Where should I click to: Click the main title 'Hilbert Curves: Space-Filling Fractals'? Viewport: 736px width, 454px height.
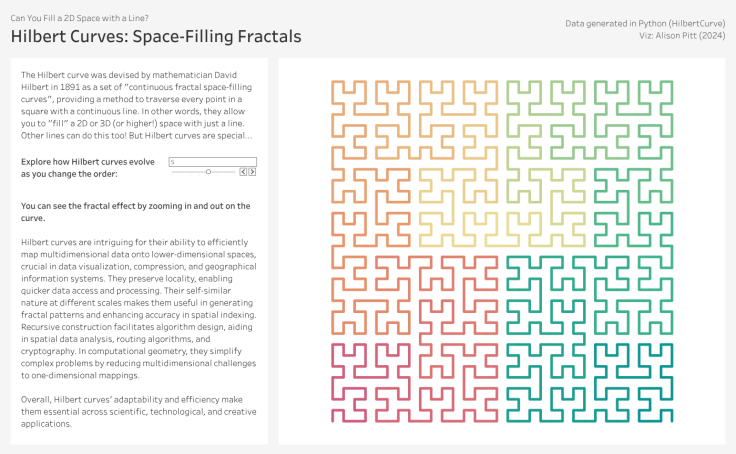(156, 37)
